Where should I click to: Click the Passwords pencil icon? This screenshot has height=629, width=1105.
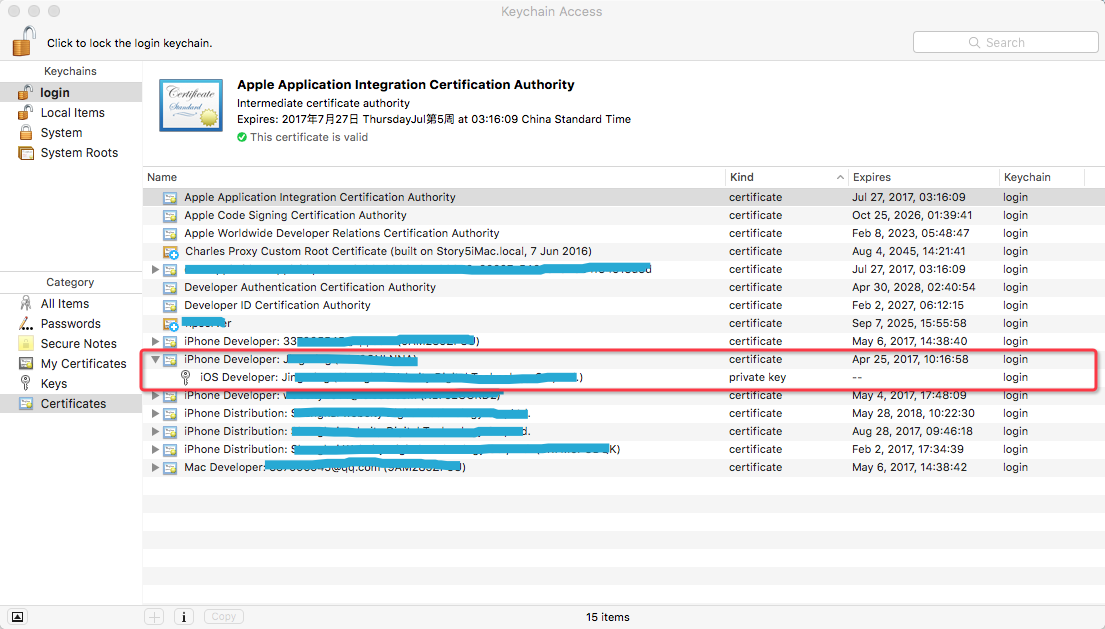coord(25,323)
